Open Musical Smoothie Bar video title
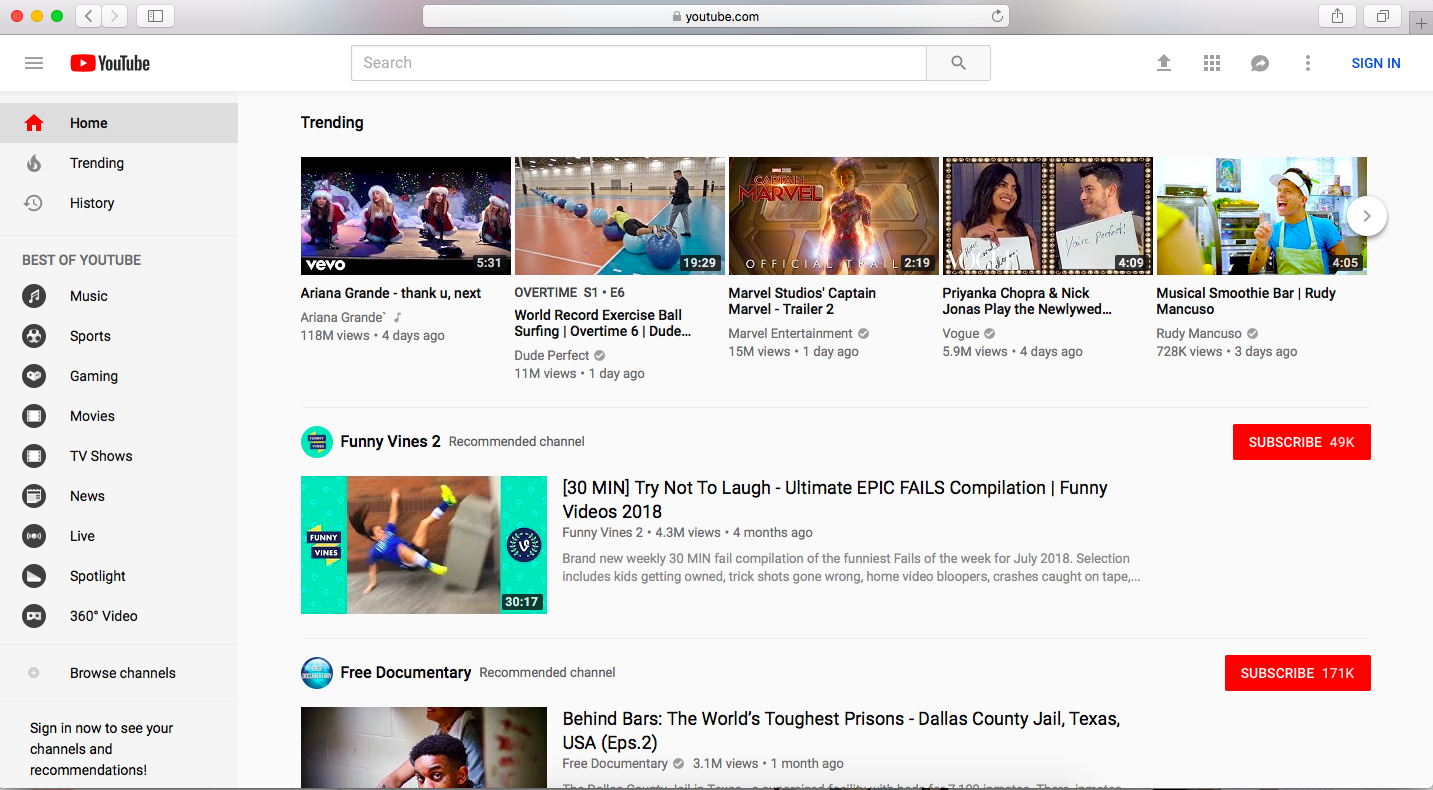 (1246, 301)
